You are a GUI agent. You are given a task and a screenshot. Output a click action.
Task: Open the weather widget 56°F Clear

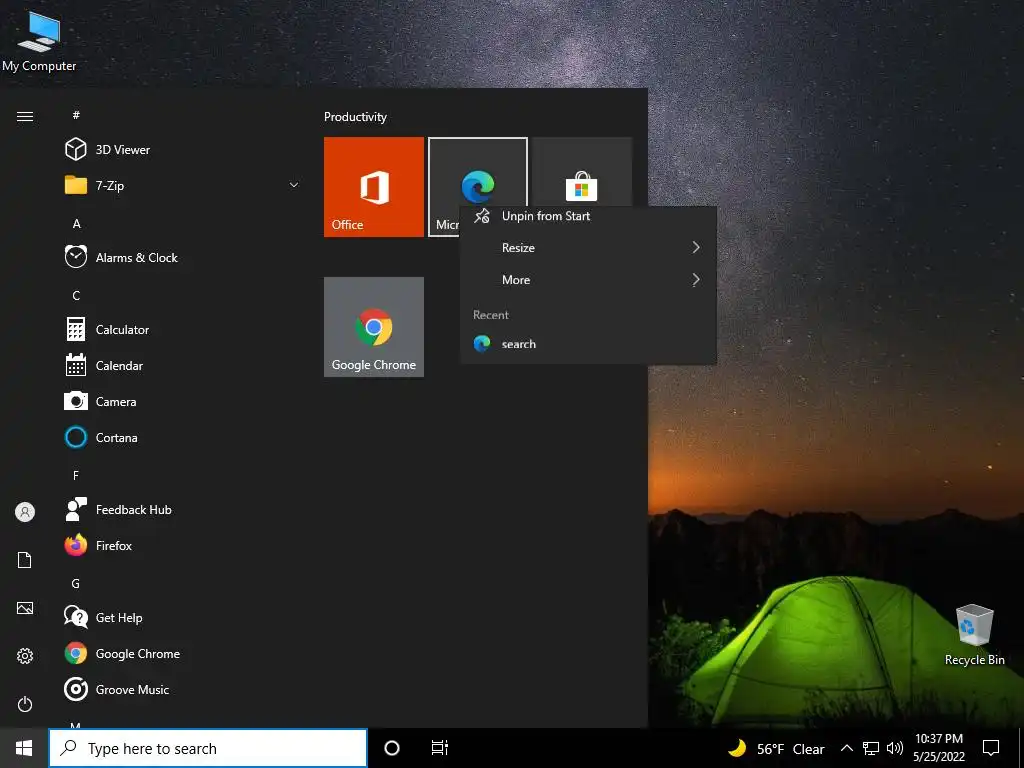[776, 748]
